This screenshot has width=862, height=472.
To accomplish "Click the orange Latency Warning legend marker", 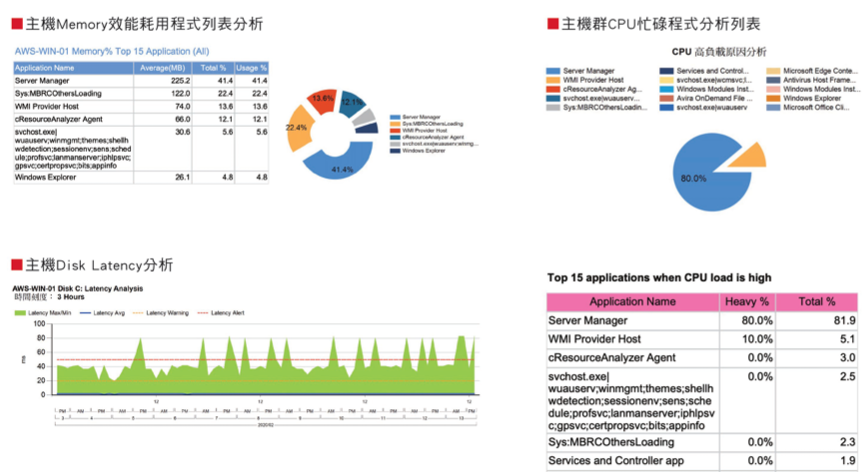I will pos(138,314).
